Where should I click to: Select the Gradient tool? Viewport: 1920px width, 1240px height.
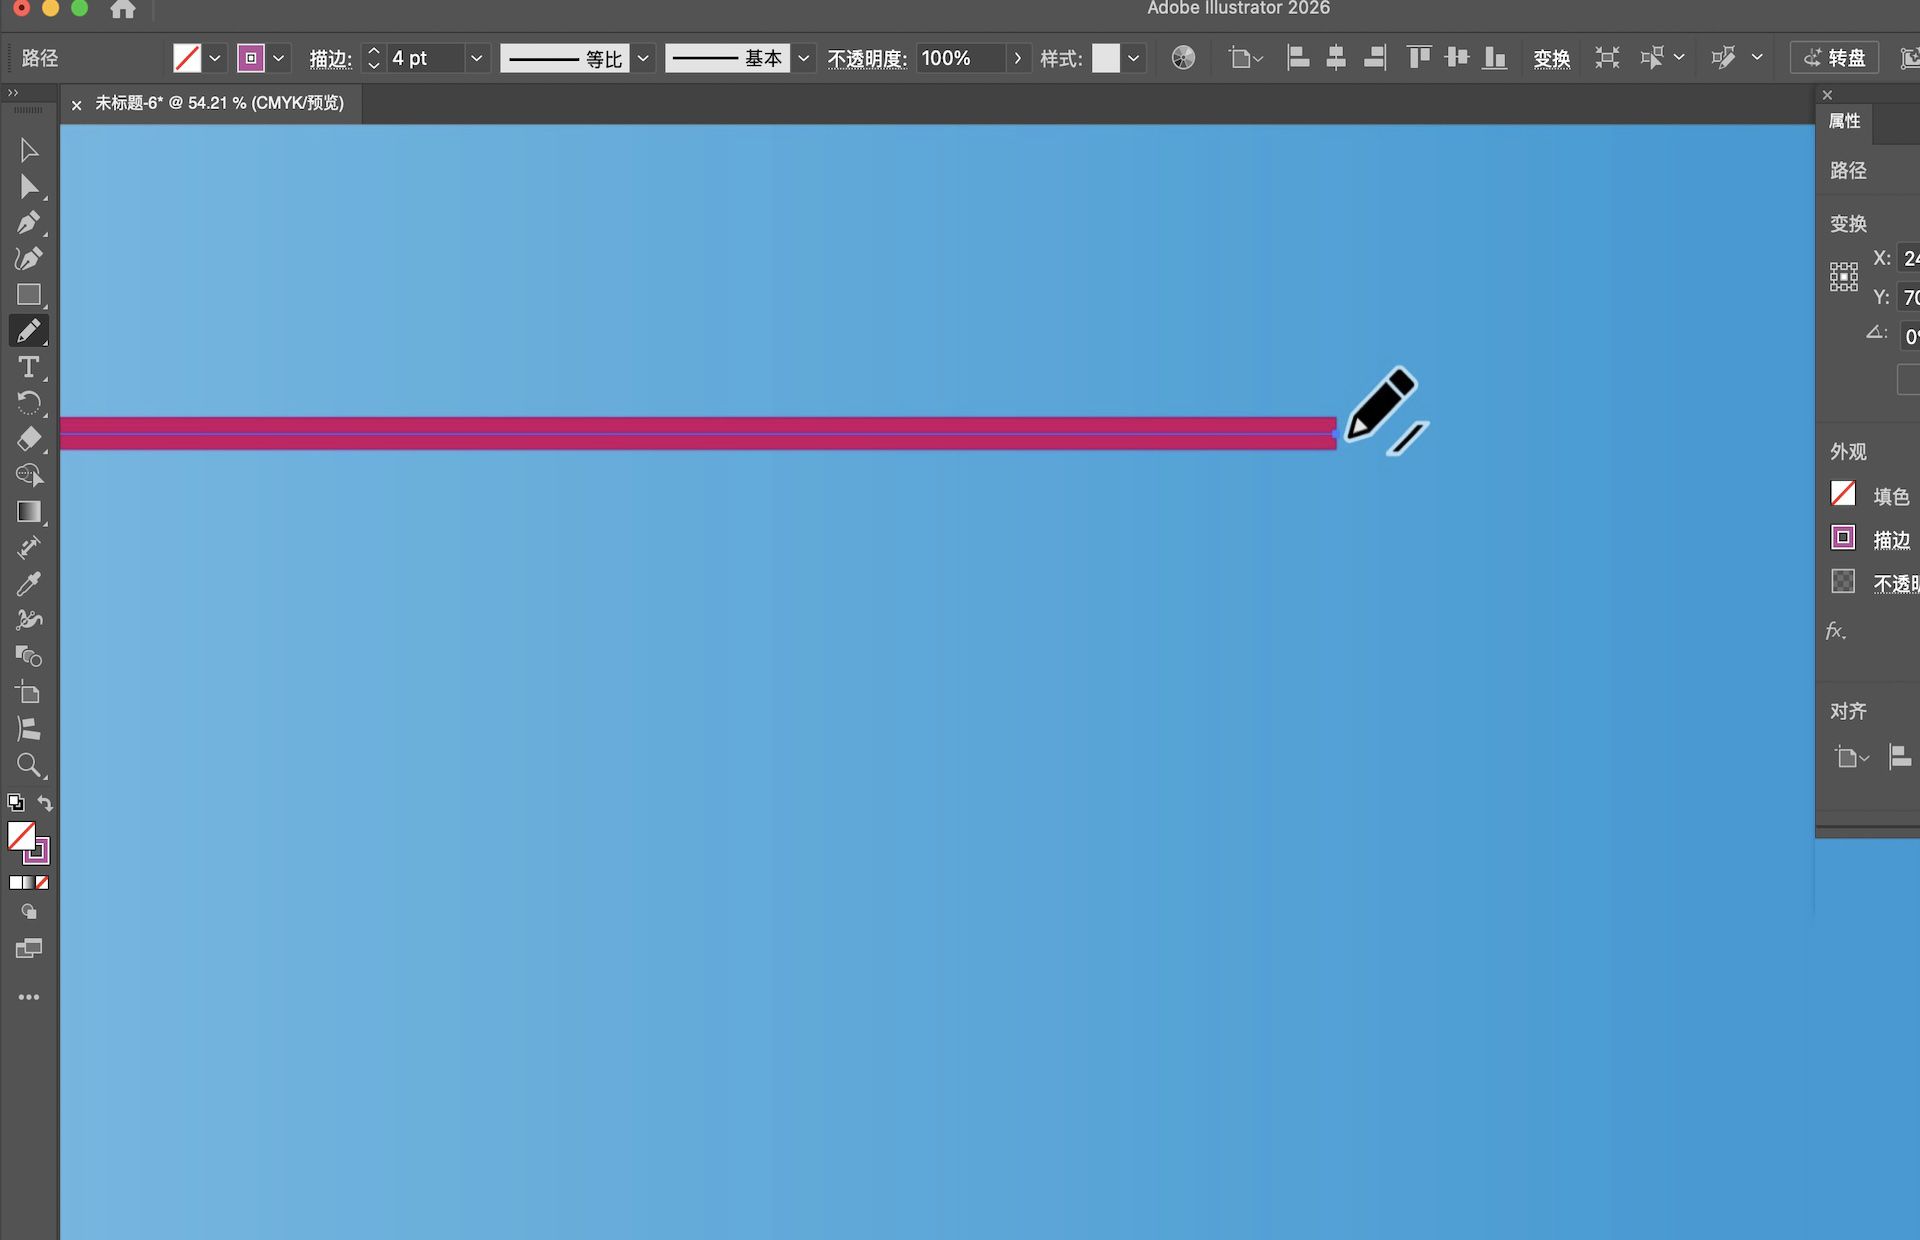point(28,512)
